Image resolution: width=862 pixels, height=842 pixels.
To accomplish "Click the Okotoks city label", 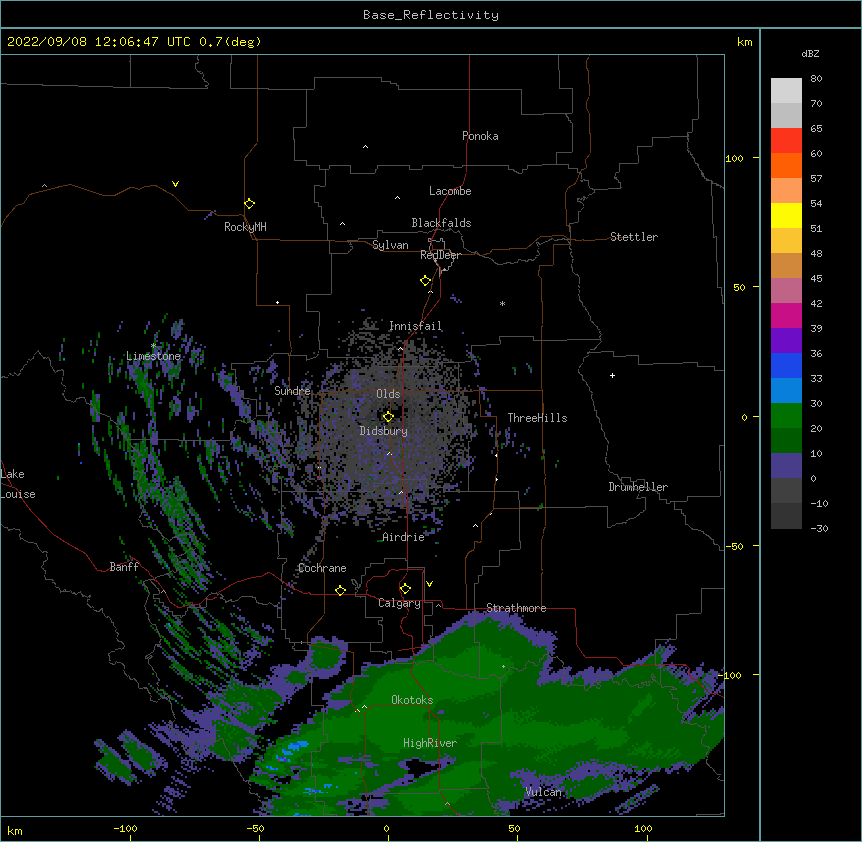I will point(412,700).
